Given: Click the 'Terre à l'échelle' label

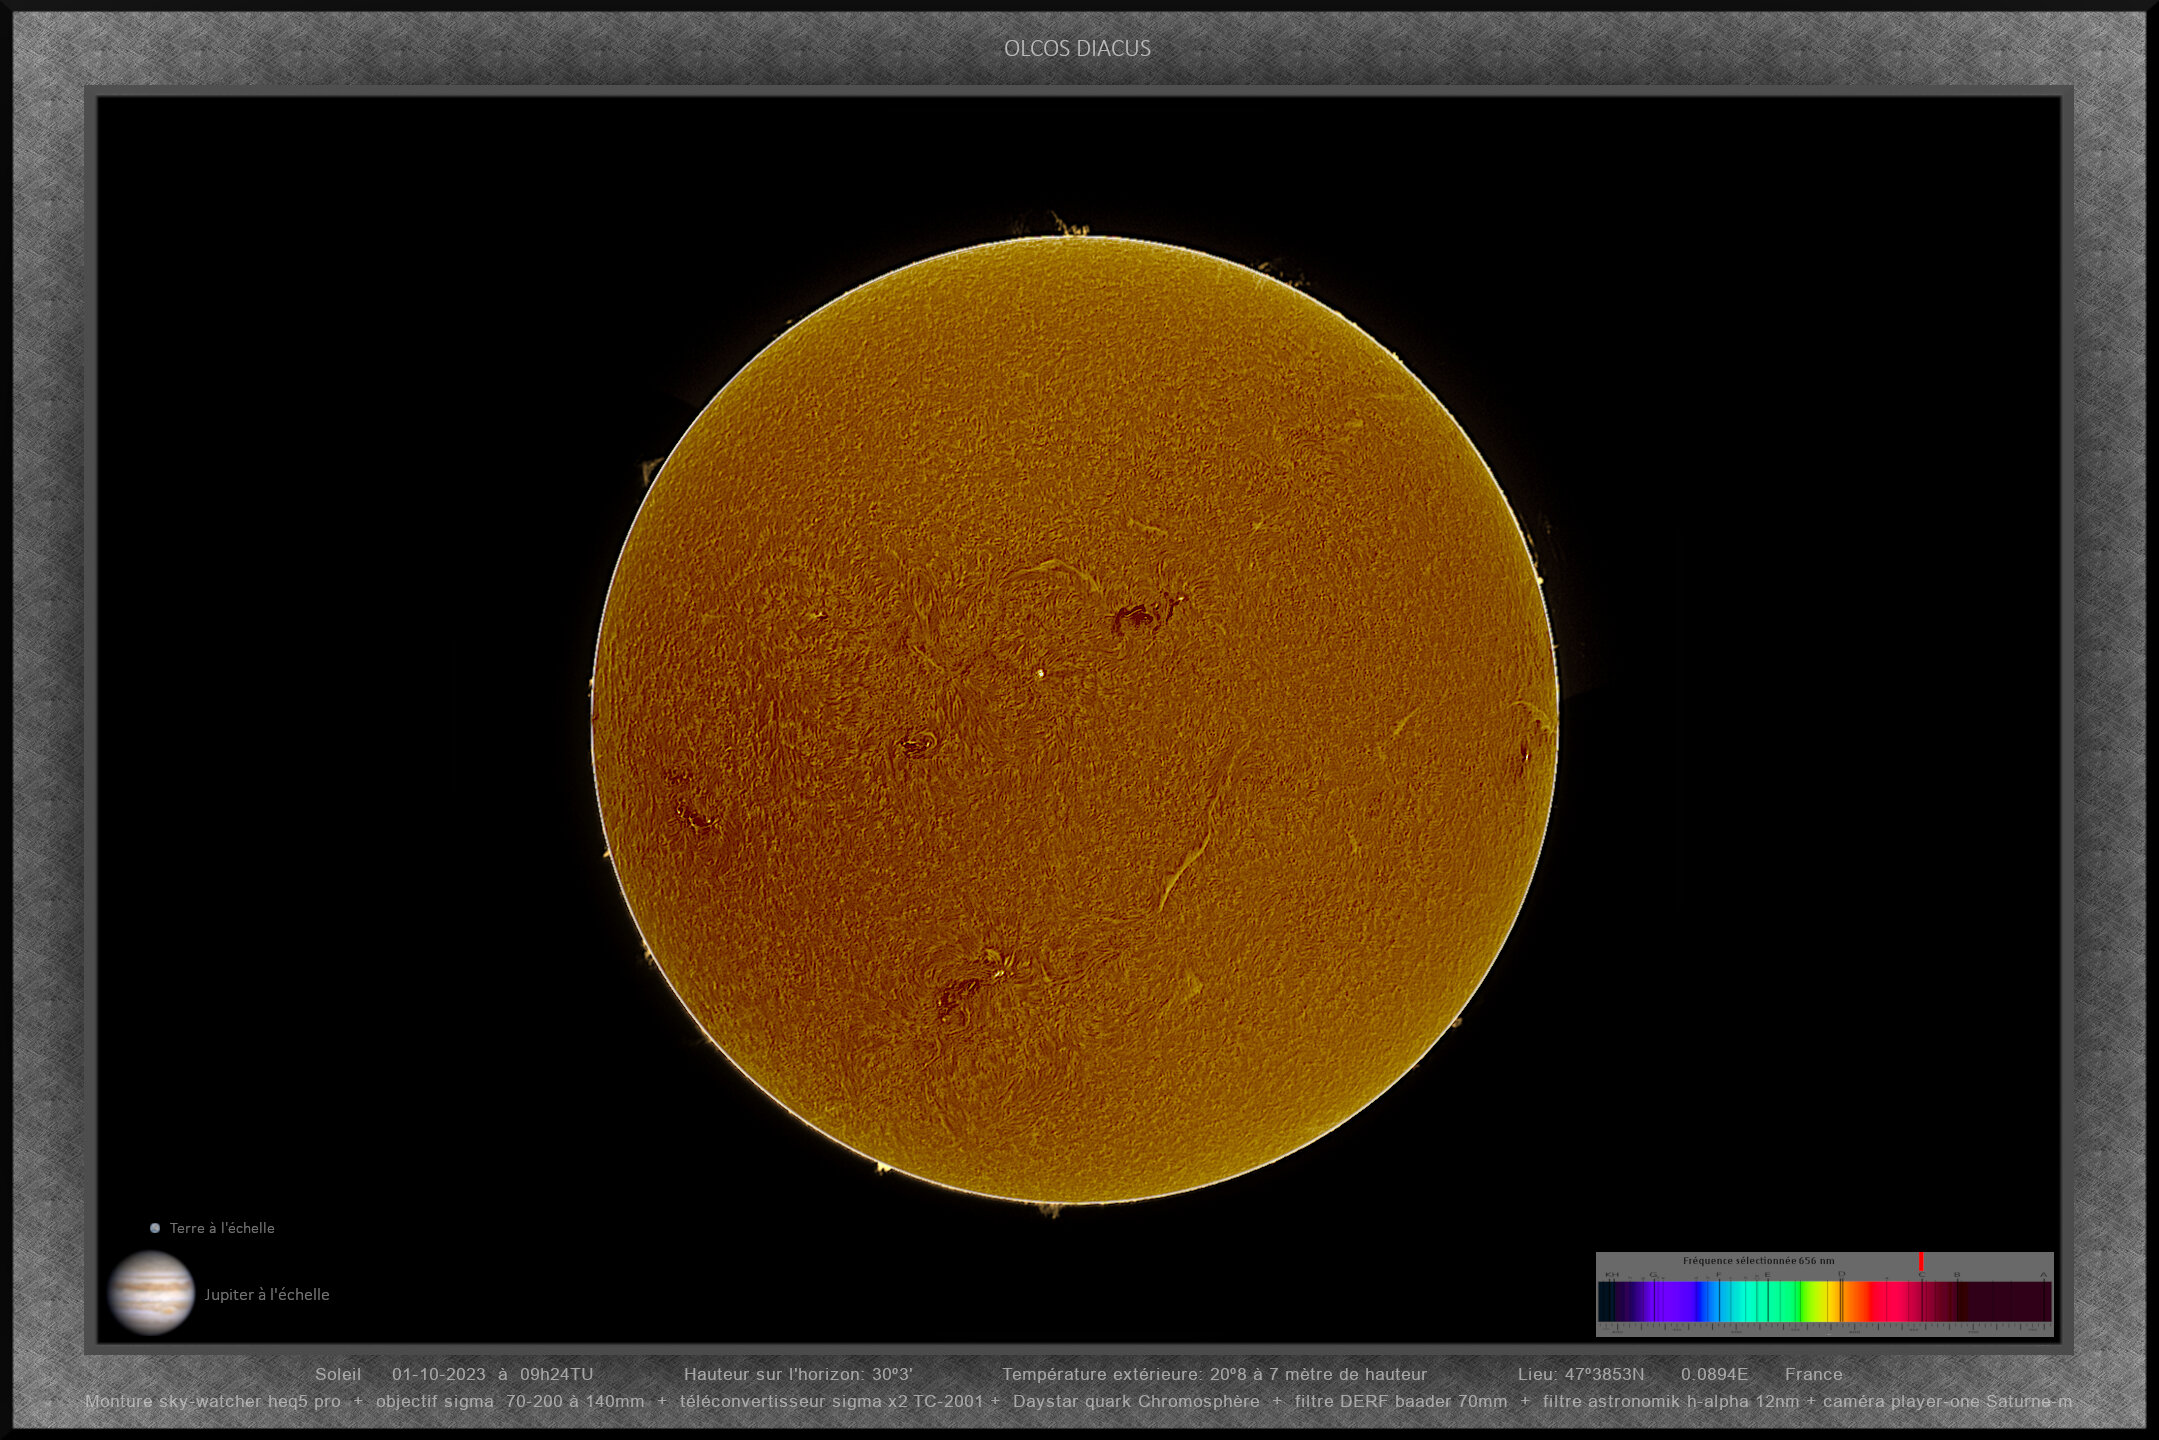Looking at the screenshot, I should click(221, 1228).
